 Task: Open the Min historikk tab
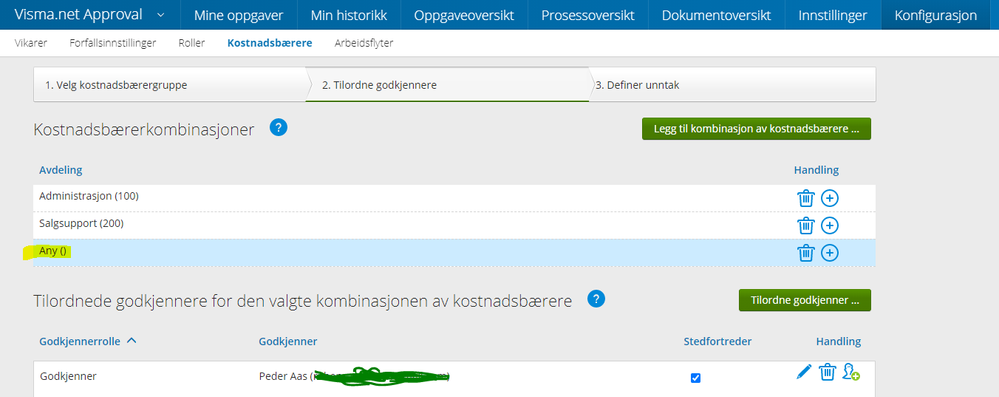tap(349, 15)
